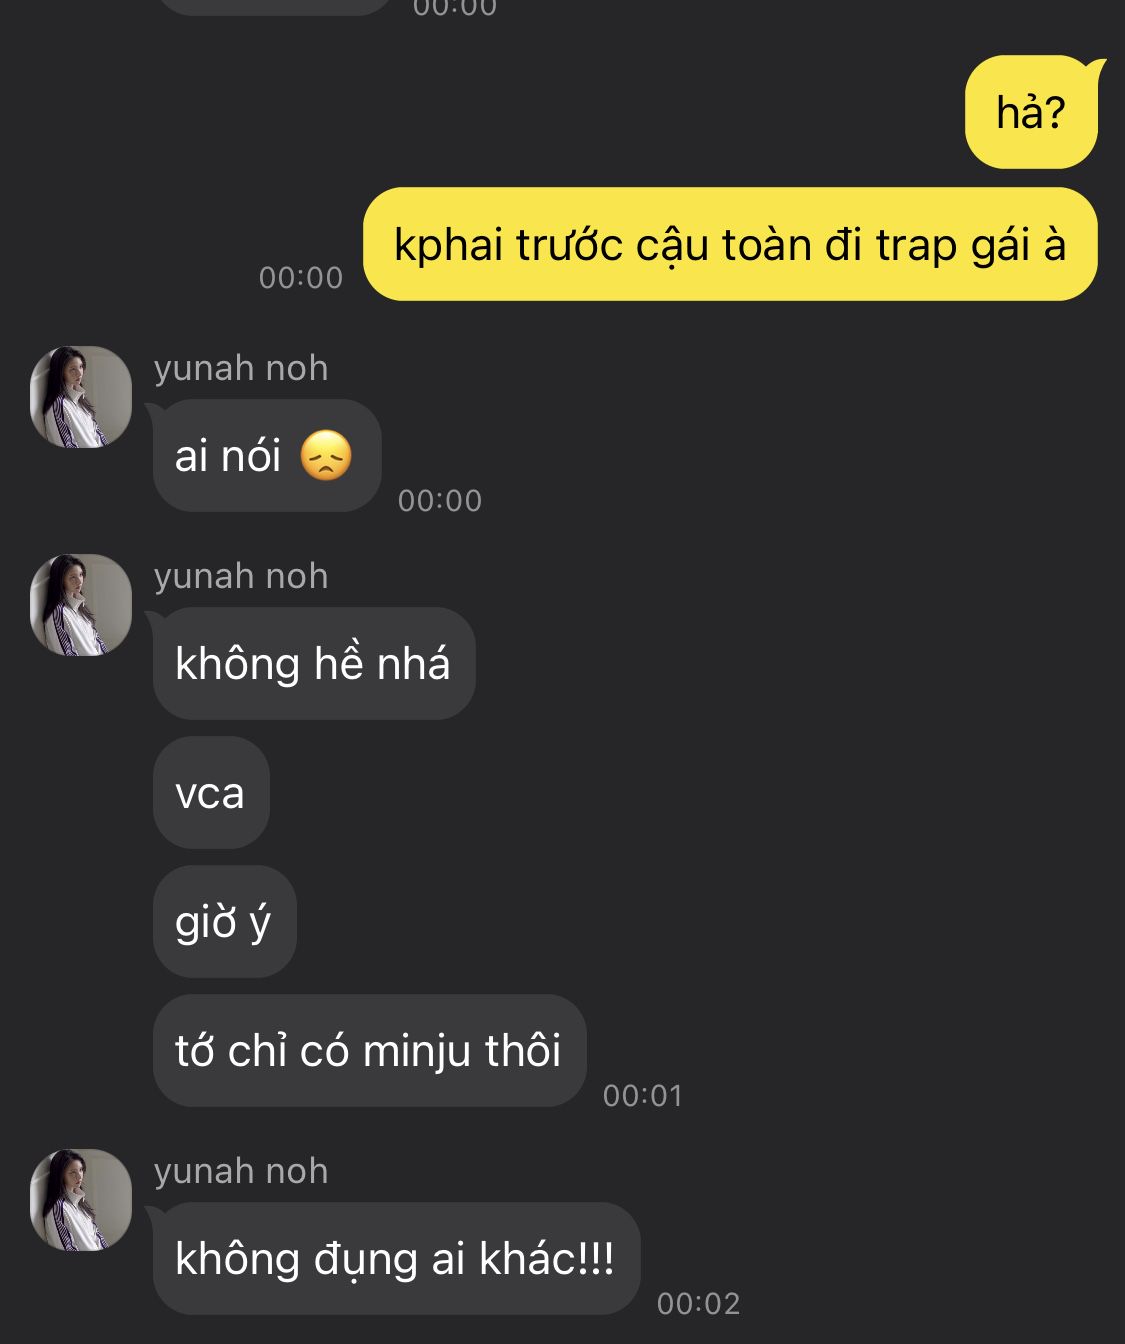Tap the 00:02 timestamp beside last message
Image resolution: width=1125 pixels, height=1344 pixels.
pyautogui.click(x=699, y=1304)
